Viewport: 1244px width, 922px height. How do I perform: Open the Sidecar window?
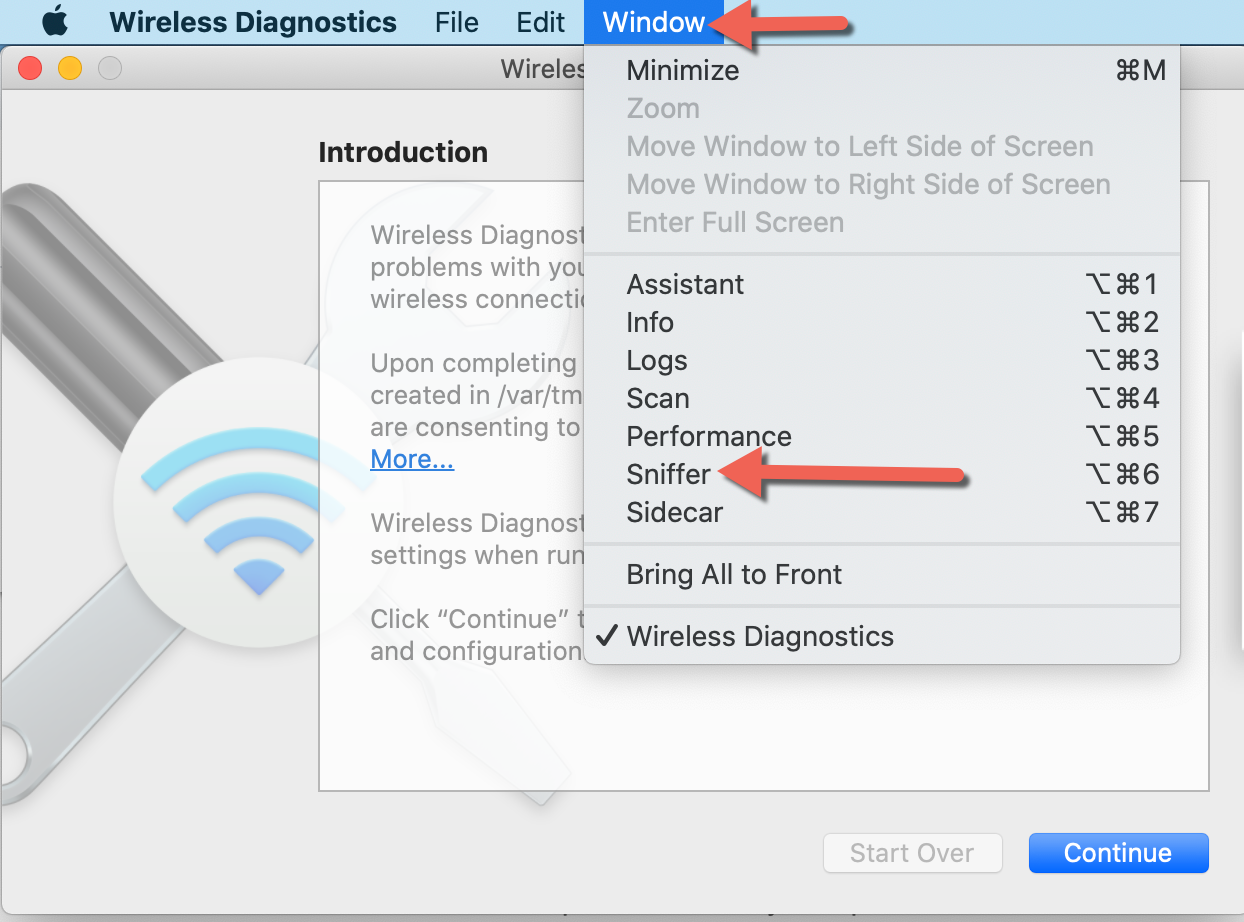click(x=675, y=513)
